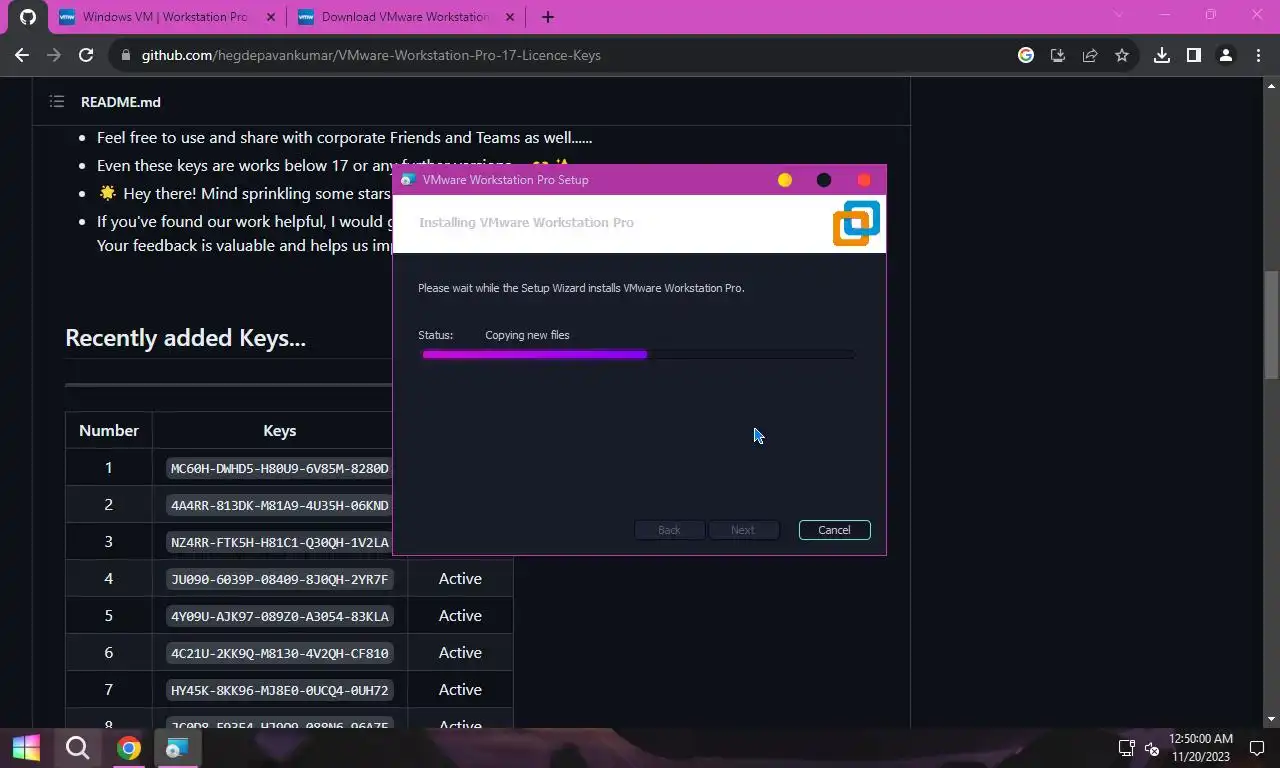The height and width of the screenshot is (768, 1280).
Task: Switch to Windows VM Workstation Pro tab
Action: [x=166, y=17]
